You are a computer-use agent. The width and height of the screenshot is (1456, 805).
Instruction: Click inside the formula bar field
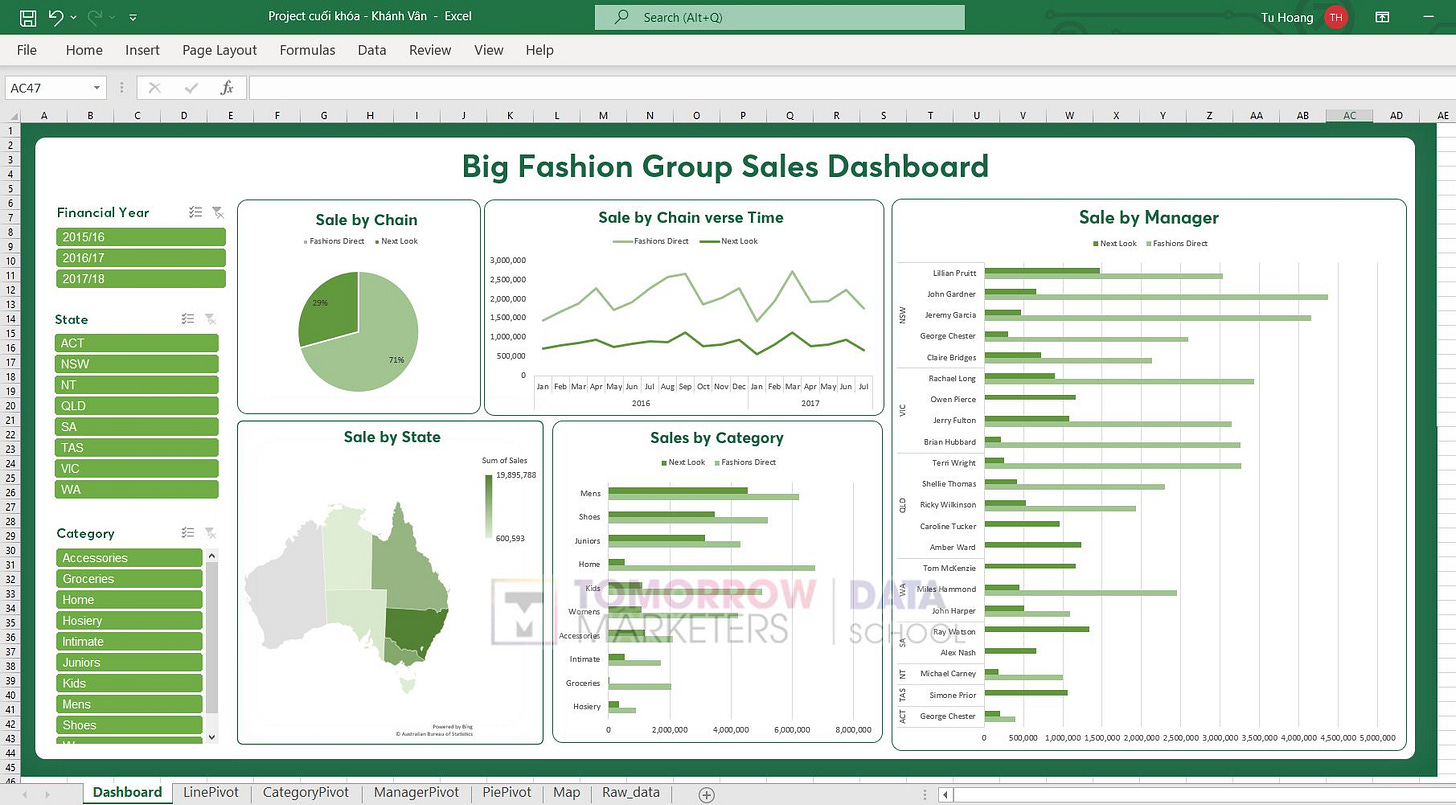[x=850, y=88]
